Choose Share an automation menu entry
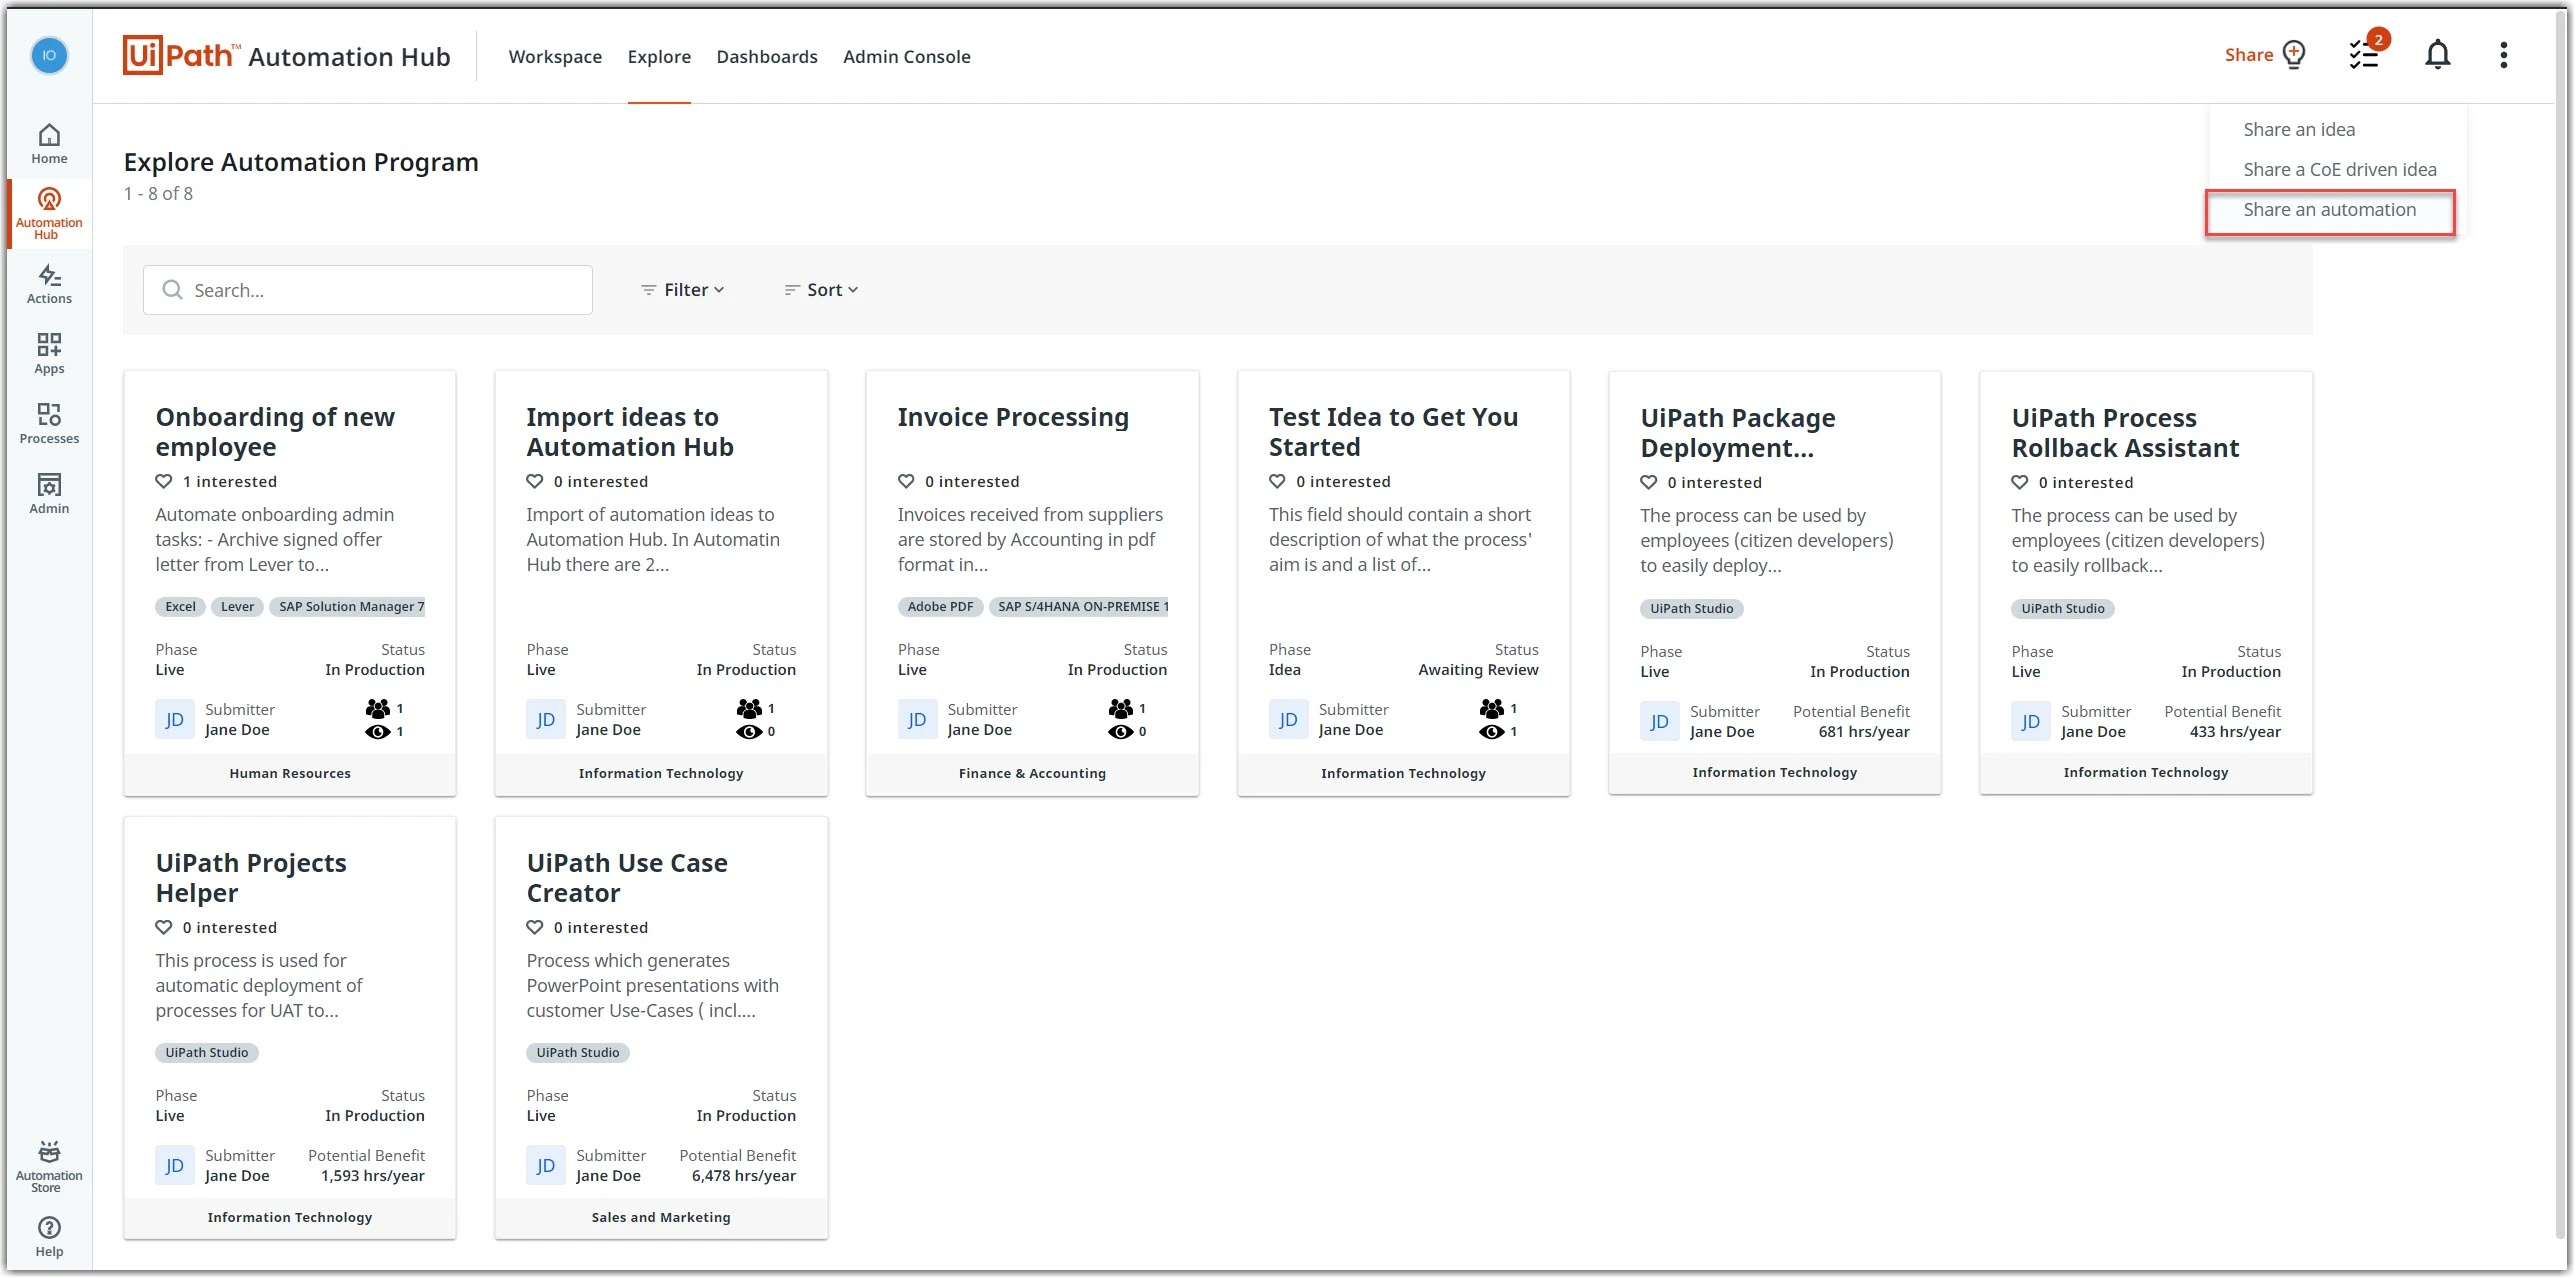Image resolution: width=2575 pixels, height=1278 pixels. click(2329, 210)
